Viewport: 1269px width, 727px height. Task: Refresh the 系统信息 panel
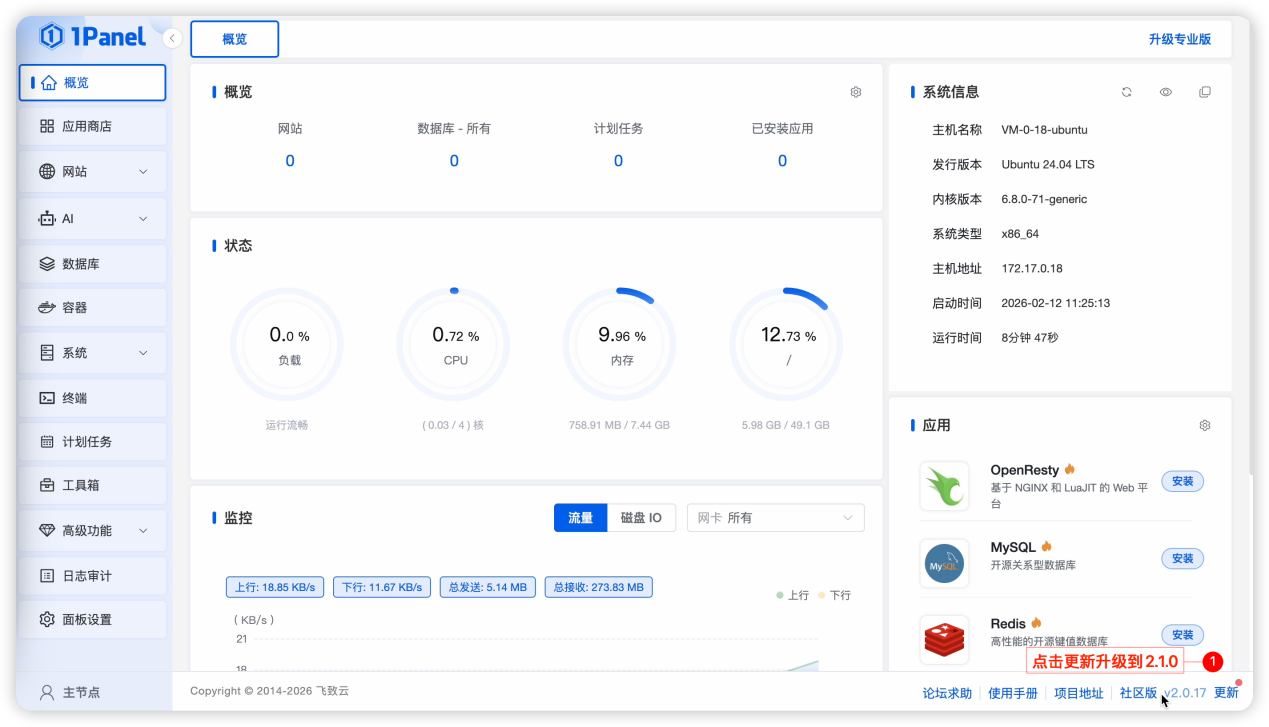pyautogui.click(x=1126, y=91)
